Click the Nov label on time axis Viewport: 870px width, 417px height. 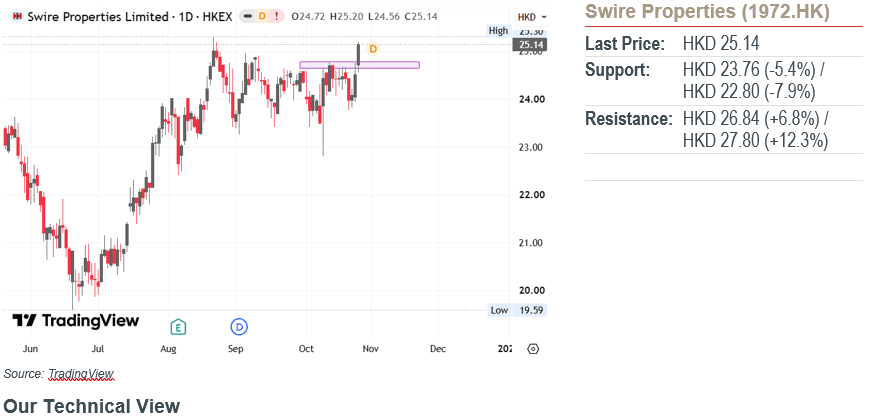click(x=371, y=349)
